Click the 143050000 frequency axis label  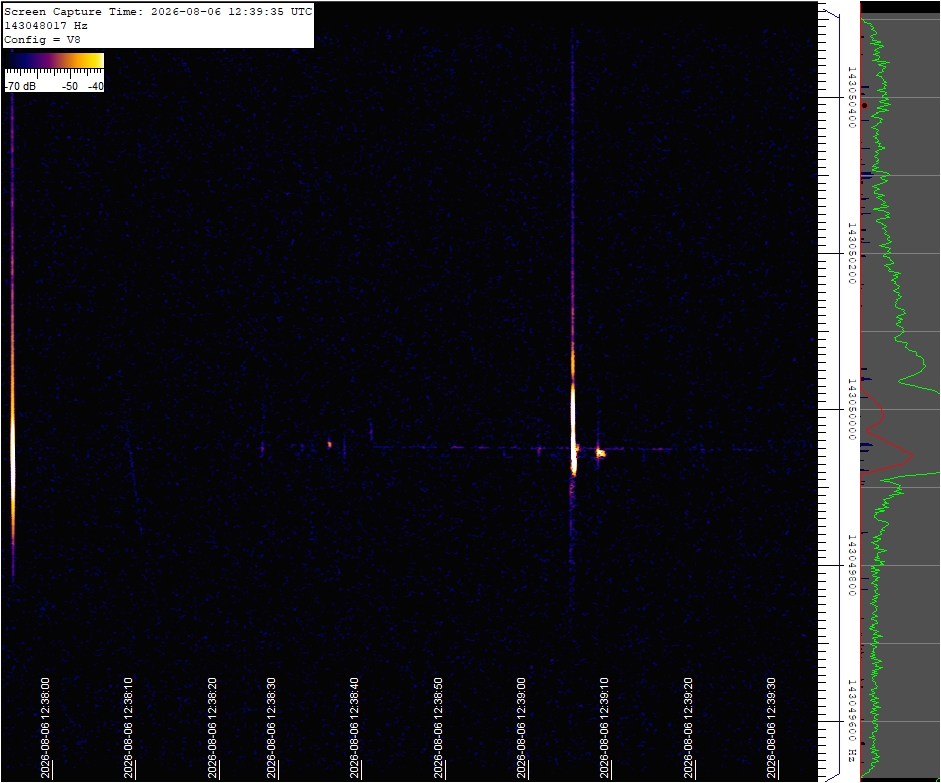coord(851,409)
